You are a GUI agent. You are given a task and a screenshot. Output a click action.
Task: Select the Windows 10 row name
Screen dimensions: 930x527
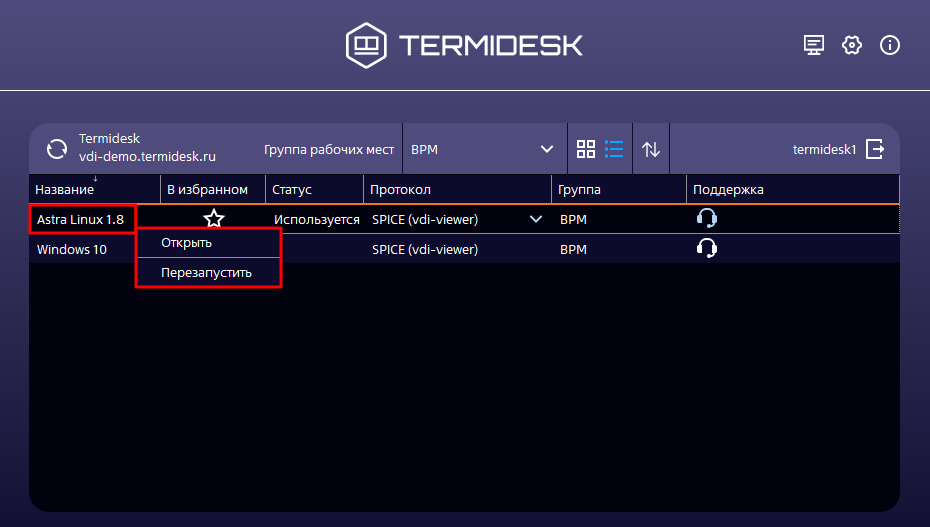tap(72, 250)
